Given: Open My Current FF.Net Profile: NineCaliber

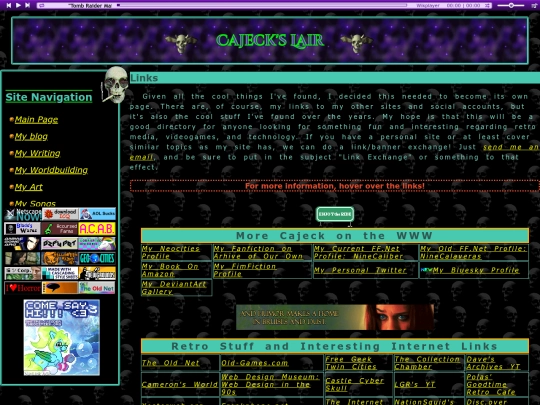Looking at the screenshot, I should point(358,252).
